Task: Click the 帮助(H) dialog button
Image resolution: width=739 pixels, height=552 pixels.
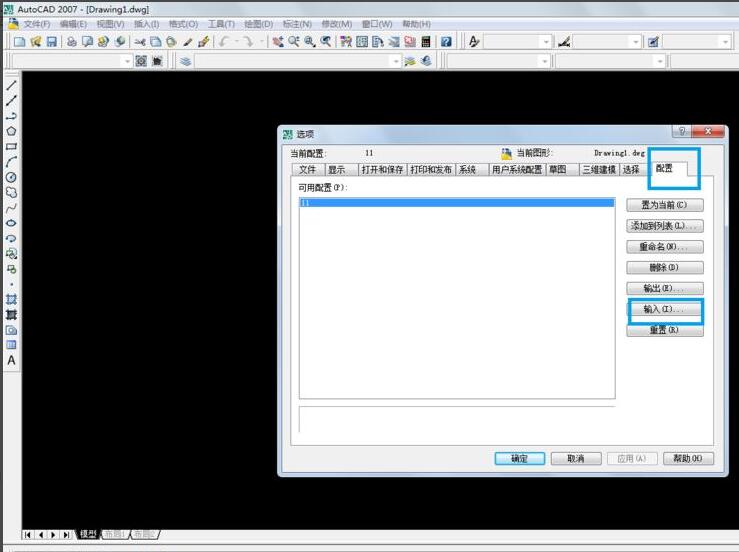Action: tap(688, 459)
